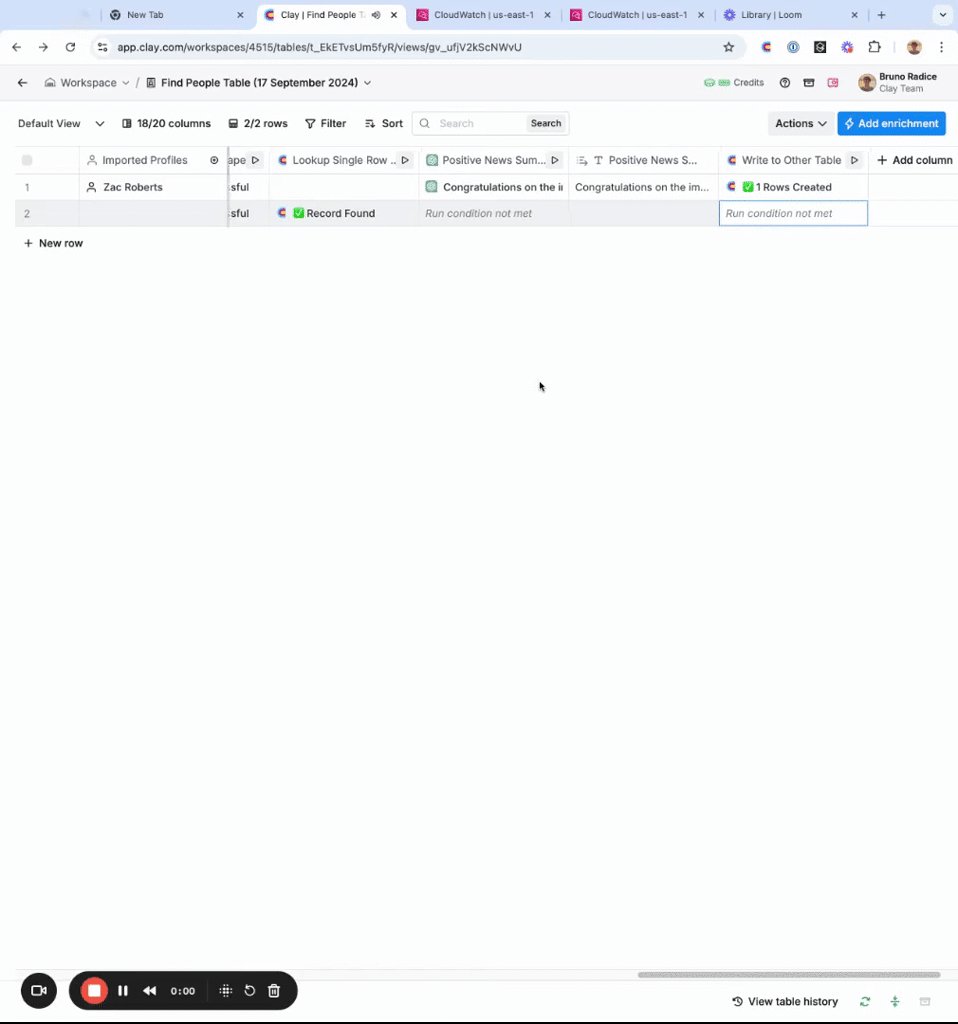Click the horizontal table scrollbar
The image size is (958, 1024).
[789, 974]
